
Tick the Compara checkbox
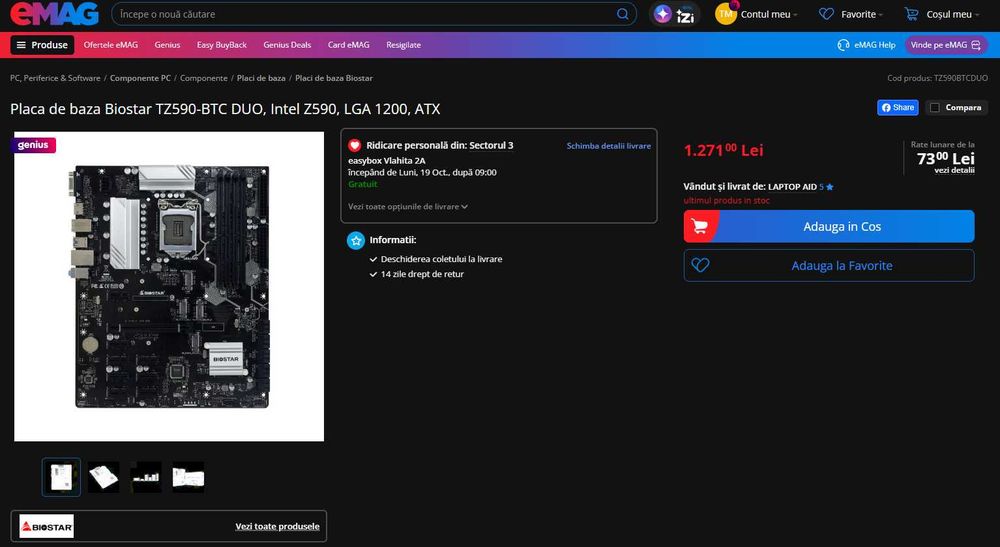pos(935,107)
